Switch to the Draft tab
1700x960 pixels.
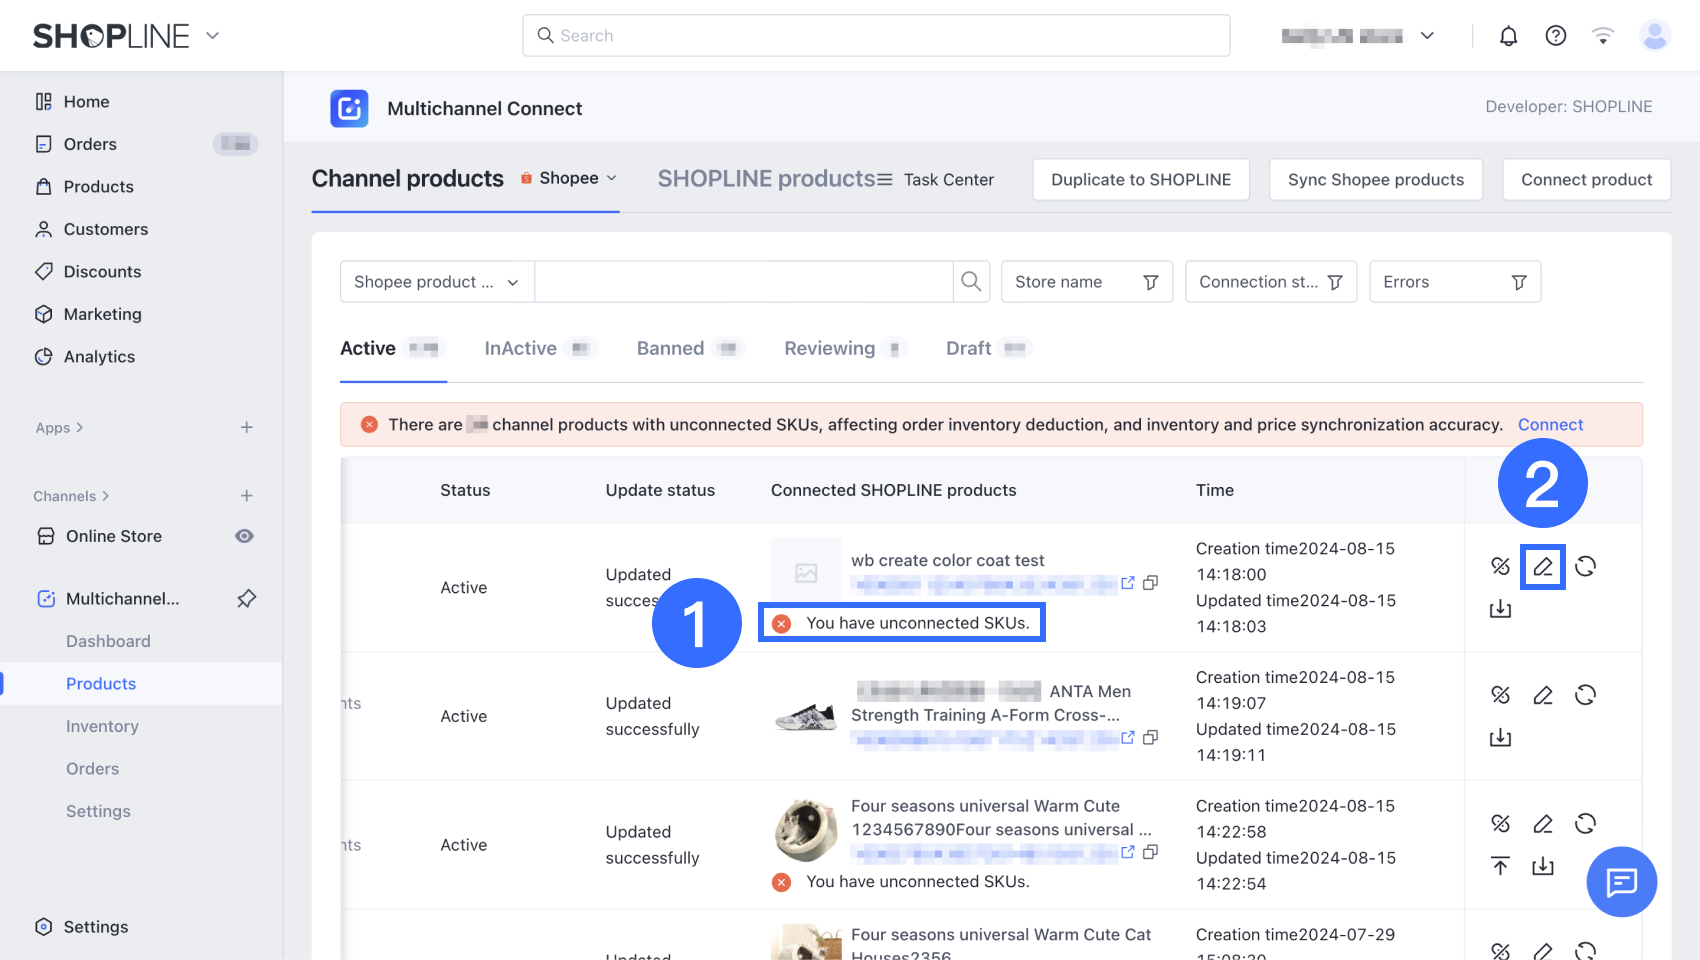(x=968, y=348)
